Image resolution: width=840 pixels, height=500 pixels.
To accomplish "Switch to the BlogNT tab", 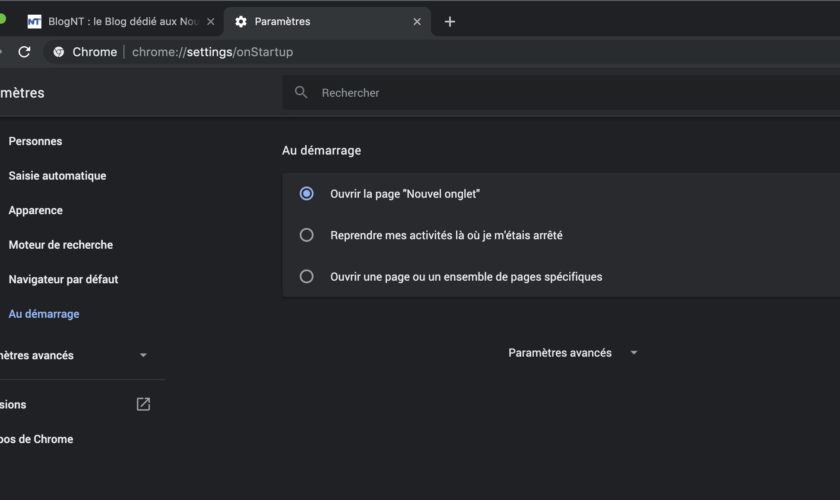I will (x=120, y=21).
